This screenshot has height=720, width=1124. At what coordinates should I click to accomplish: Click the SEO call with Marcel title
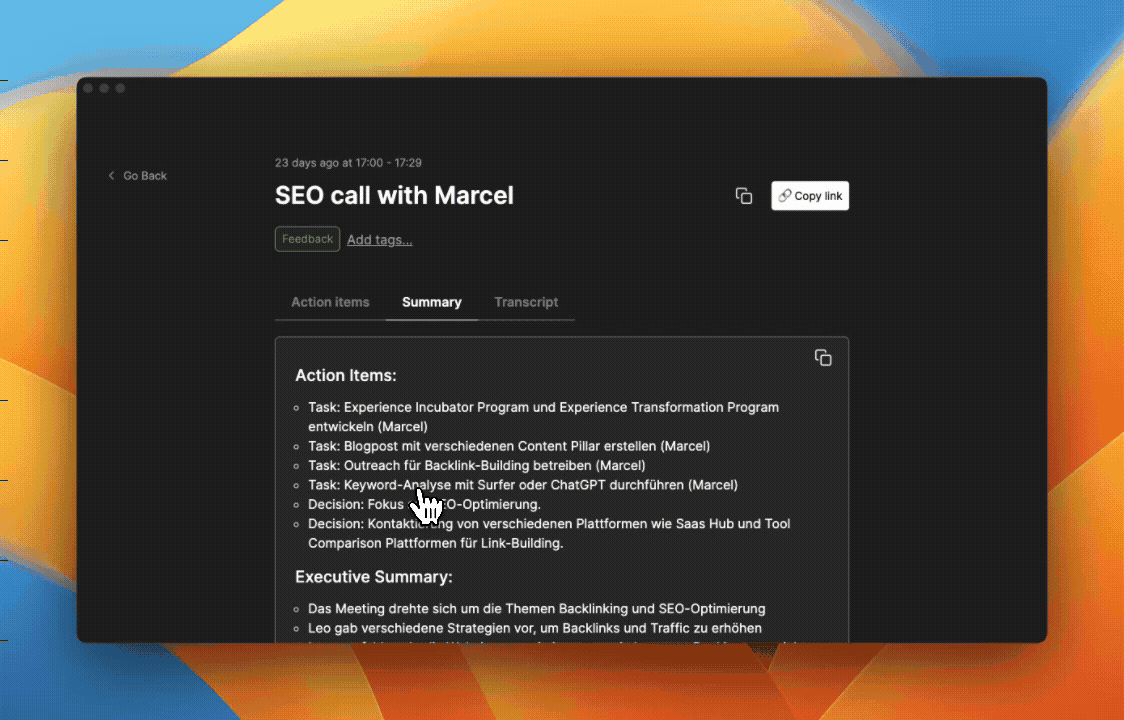[394, 195]
